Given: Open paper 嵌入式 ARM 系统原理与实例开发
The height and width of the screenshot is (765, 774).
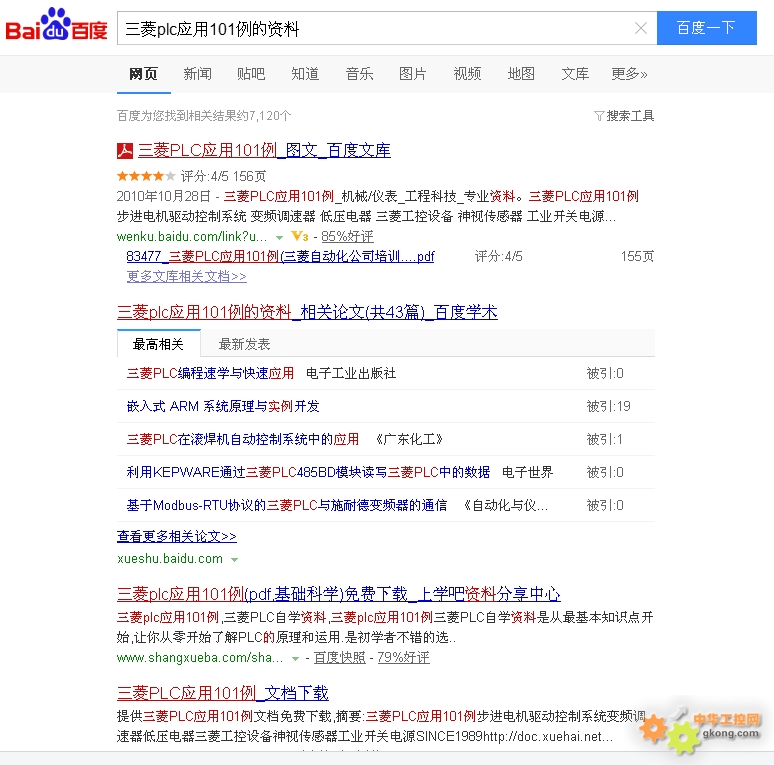Looking at the screenshot, I should tap(223, 407).
